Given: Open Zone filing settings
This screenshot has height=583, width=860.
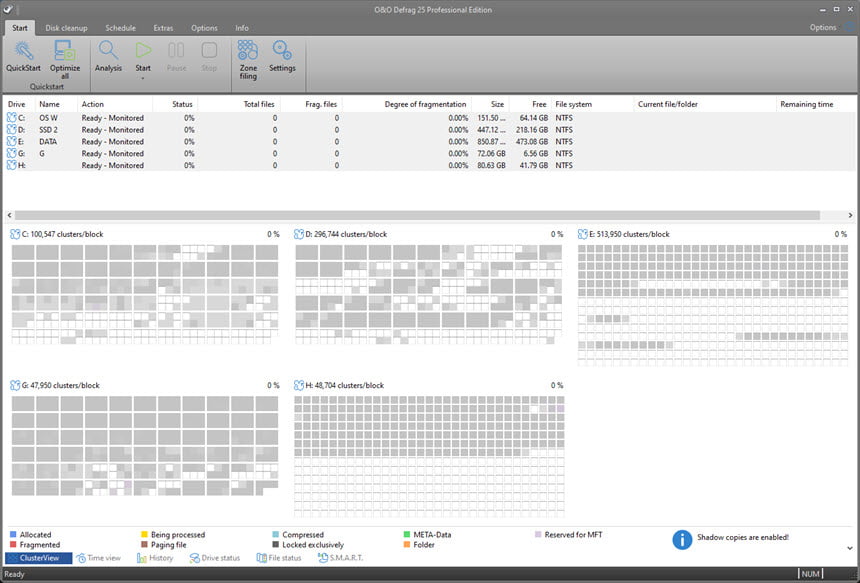Looking at the screenshot, I should pyautogui.click(x=248, y=60).
